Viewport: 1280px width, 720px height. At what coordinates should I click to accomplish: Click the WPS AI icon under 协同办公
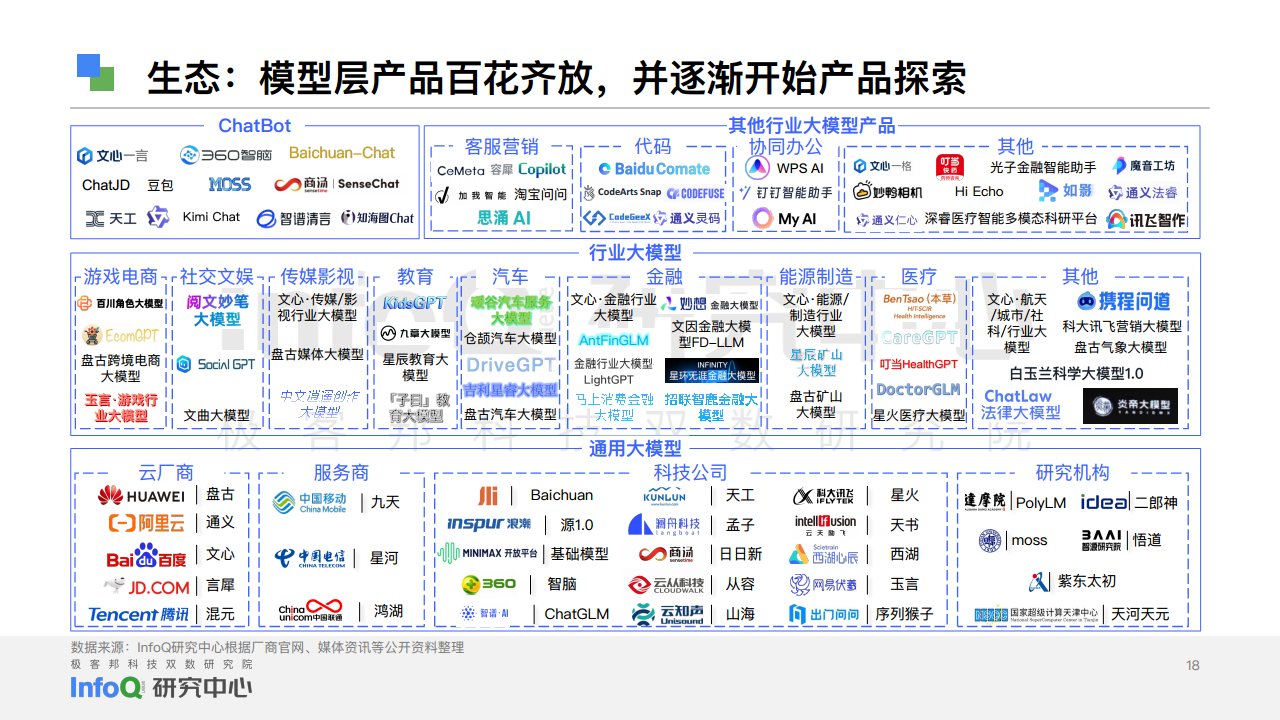click(x=757, y=167)
